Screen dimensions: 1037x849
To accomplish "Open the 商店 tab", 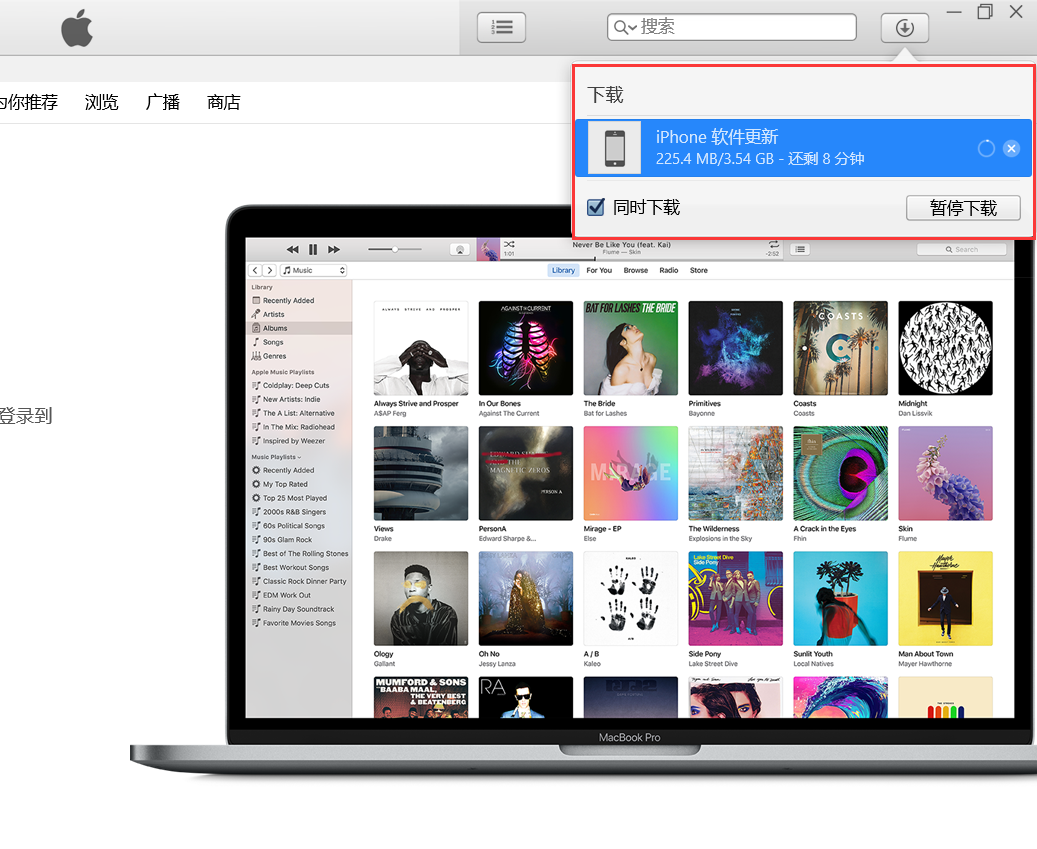I will [x=224, y=102].
